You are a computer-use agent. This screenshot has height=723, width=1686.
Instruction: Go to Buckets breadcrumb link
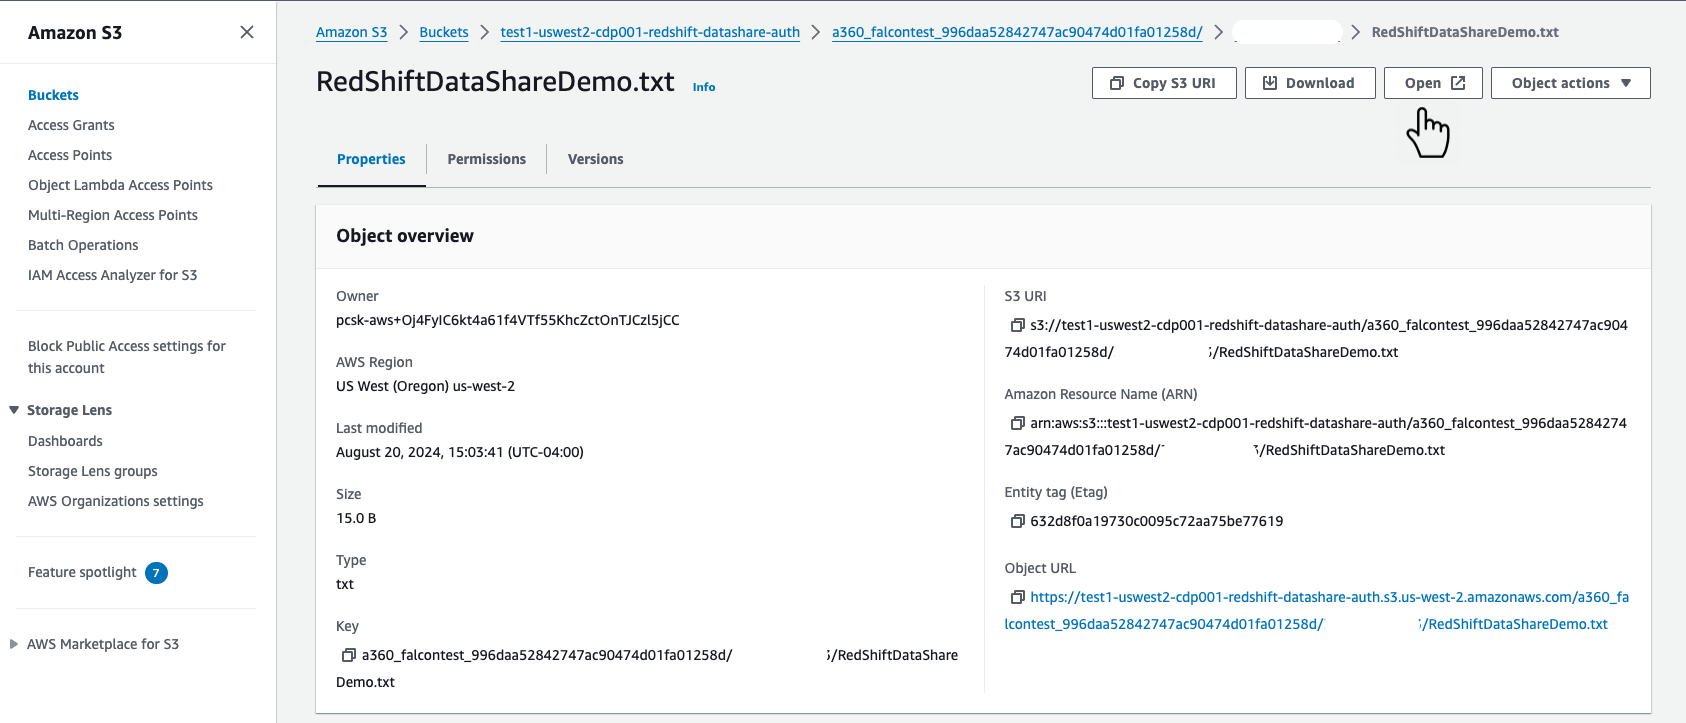point(444,32)
